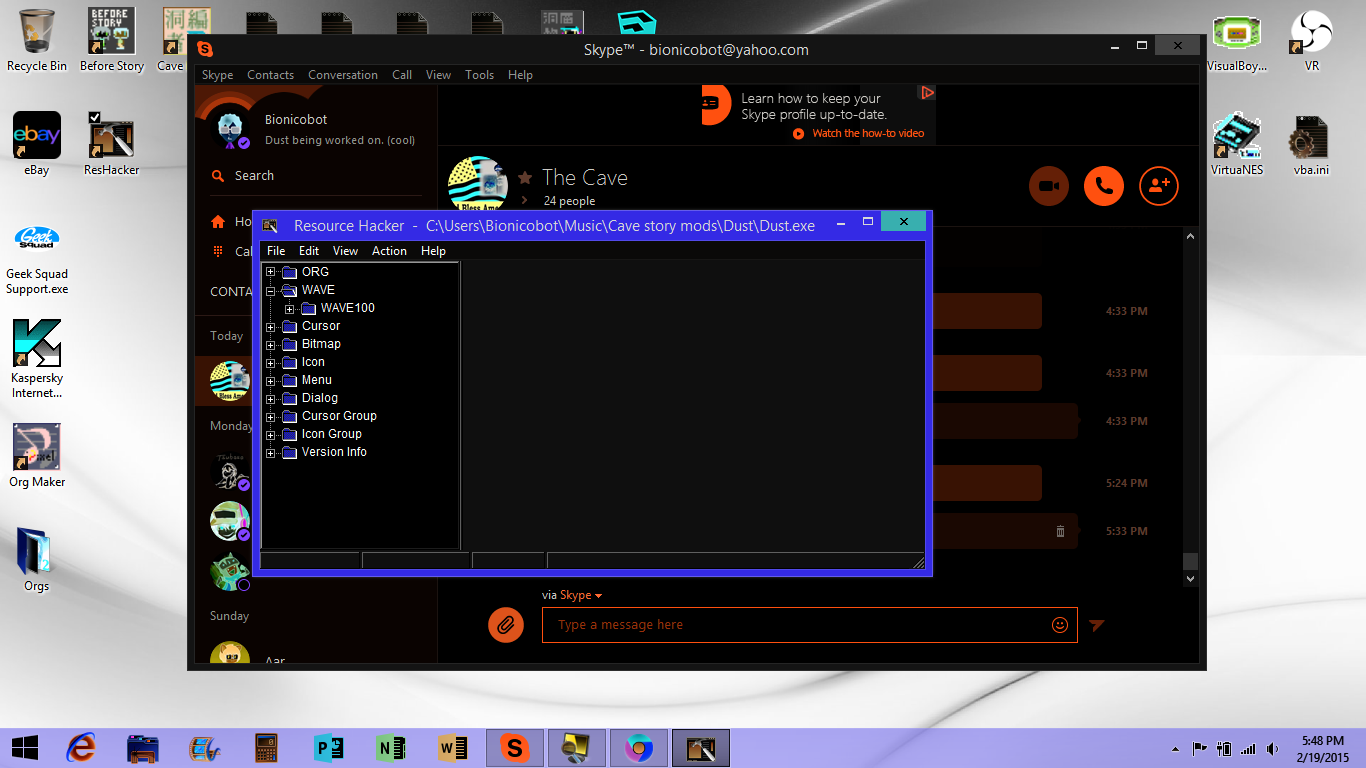Click Watch the how-to video link

(868, 134)
